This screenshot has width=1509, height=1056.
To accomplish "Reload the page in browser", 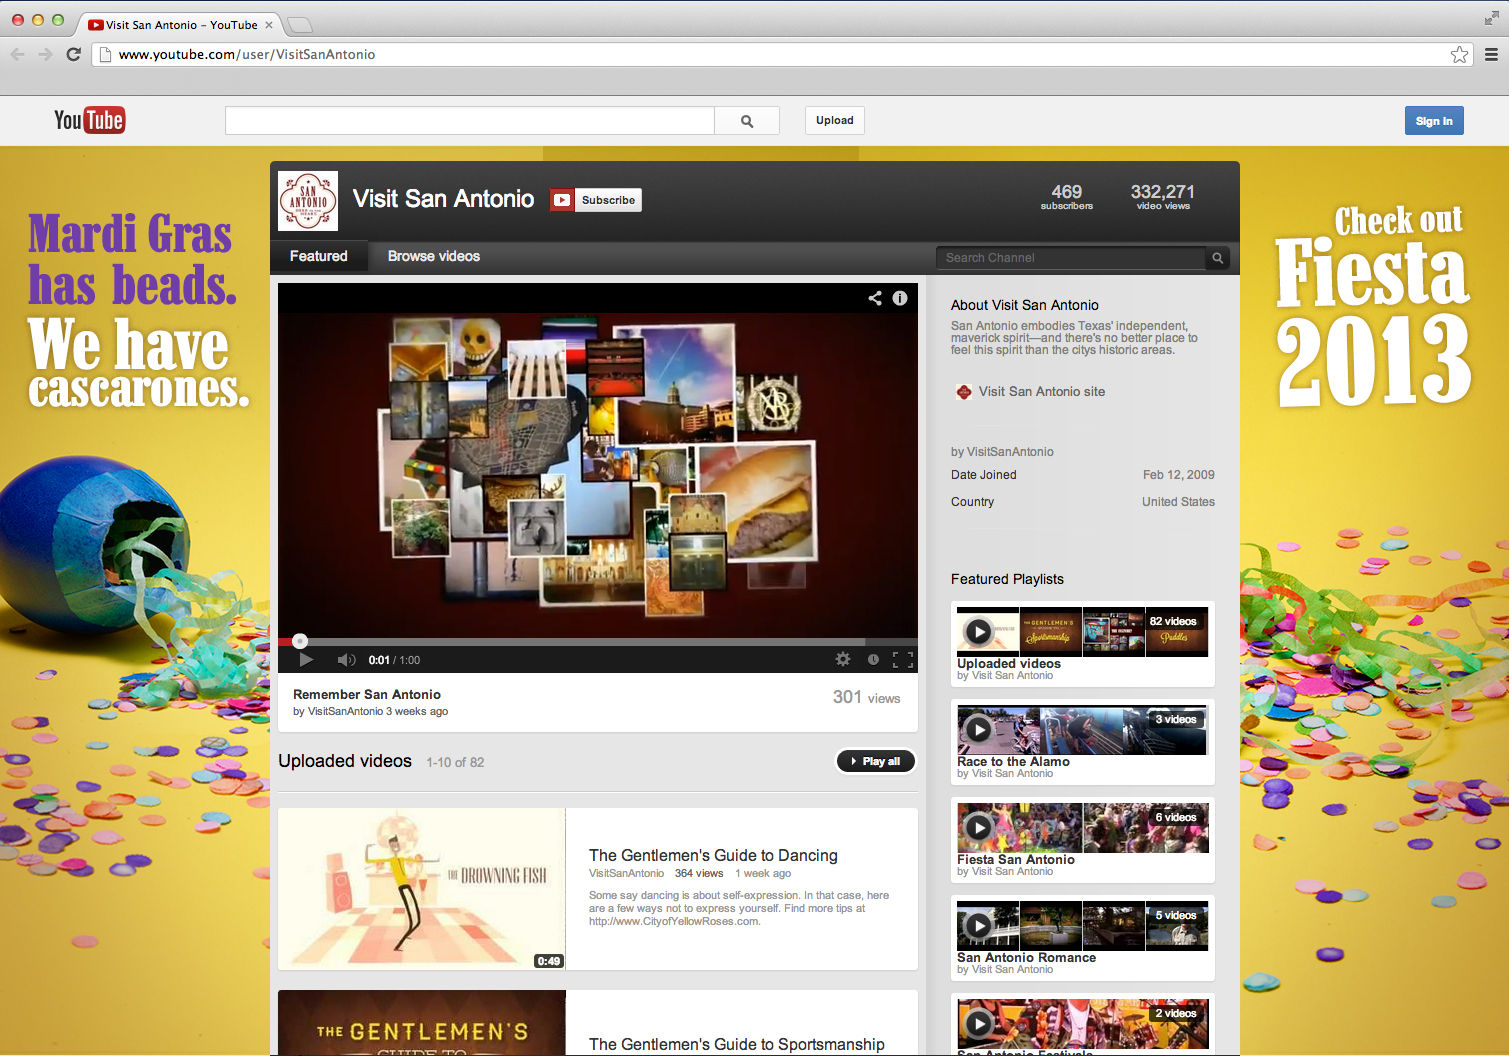I will [x=73, y=54].
